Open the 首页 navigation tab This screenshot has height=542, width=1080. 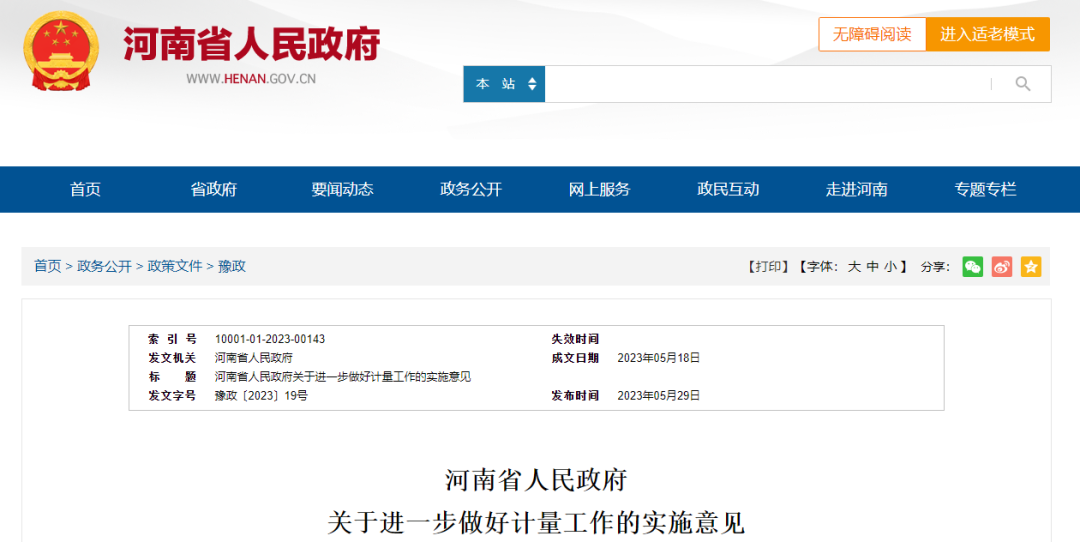click(86, 189)
